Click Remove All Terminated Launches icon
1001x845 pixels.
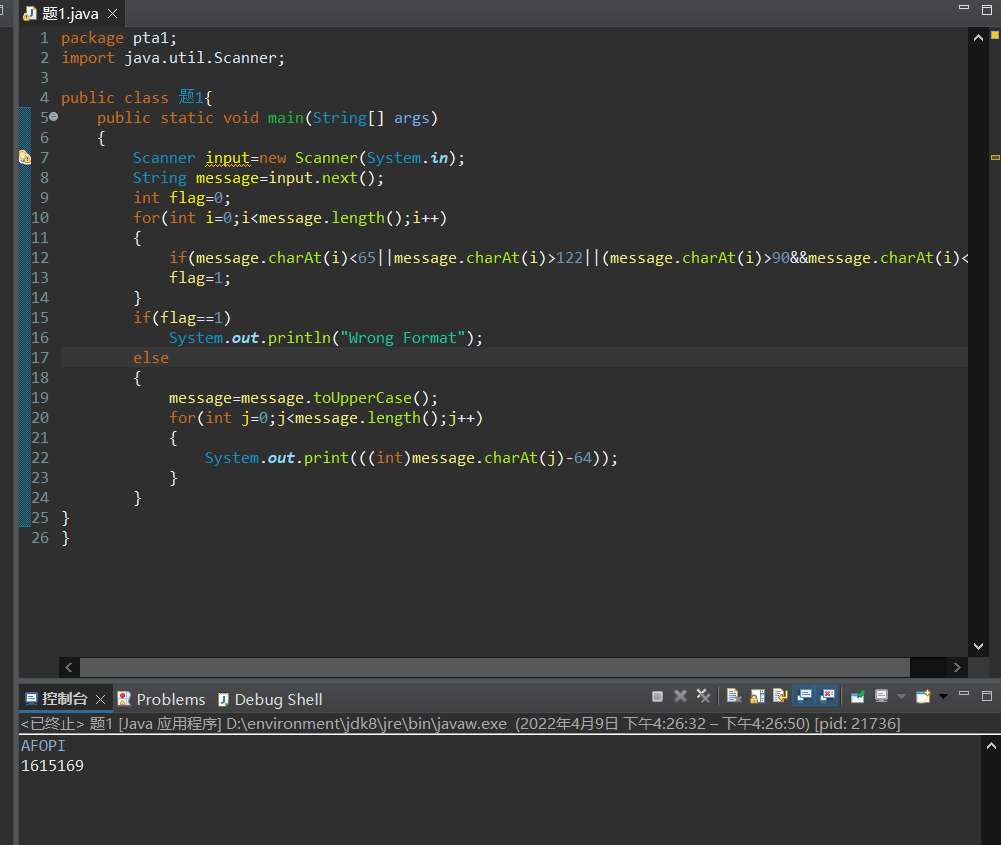(703, 696)
